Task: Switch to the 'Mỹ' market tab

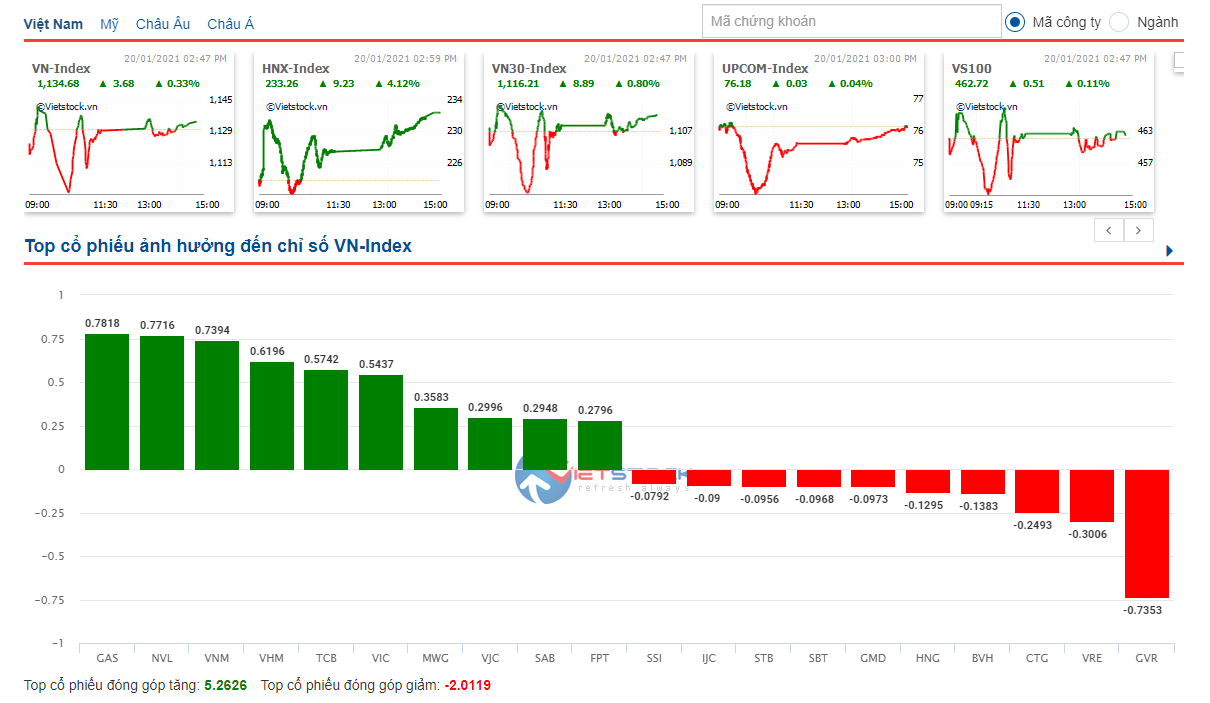Action: [x=108, y=24]
